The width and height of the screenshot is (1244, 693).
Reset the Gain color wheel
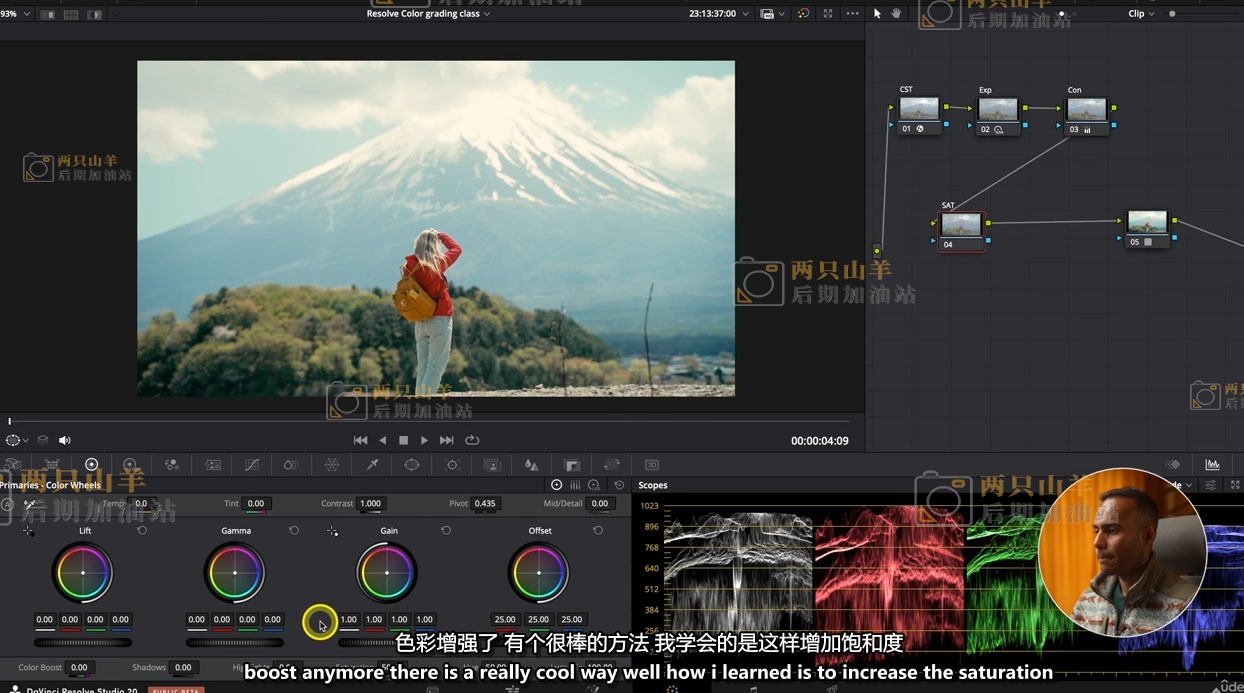(446, 530)
